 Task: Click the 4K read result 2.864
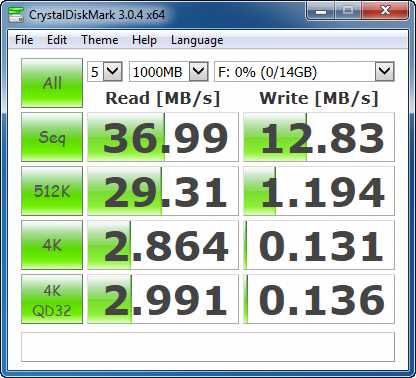(163, 245)
